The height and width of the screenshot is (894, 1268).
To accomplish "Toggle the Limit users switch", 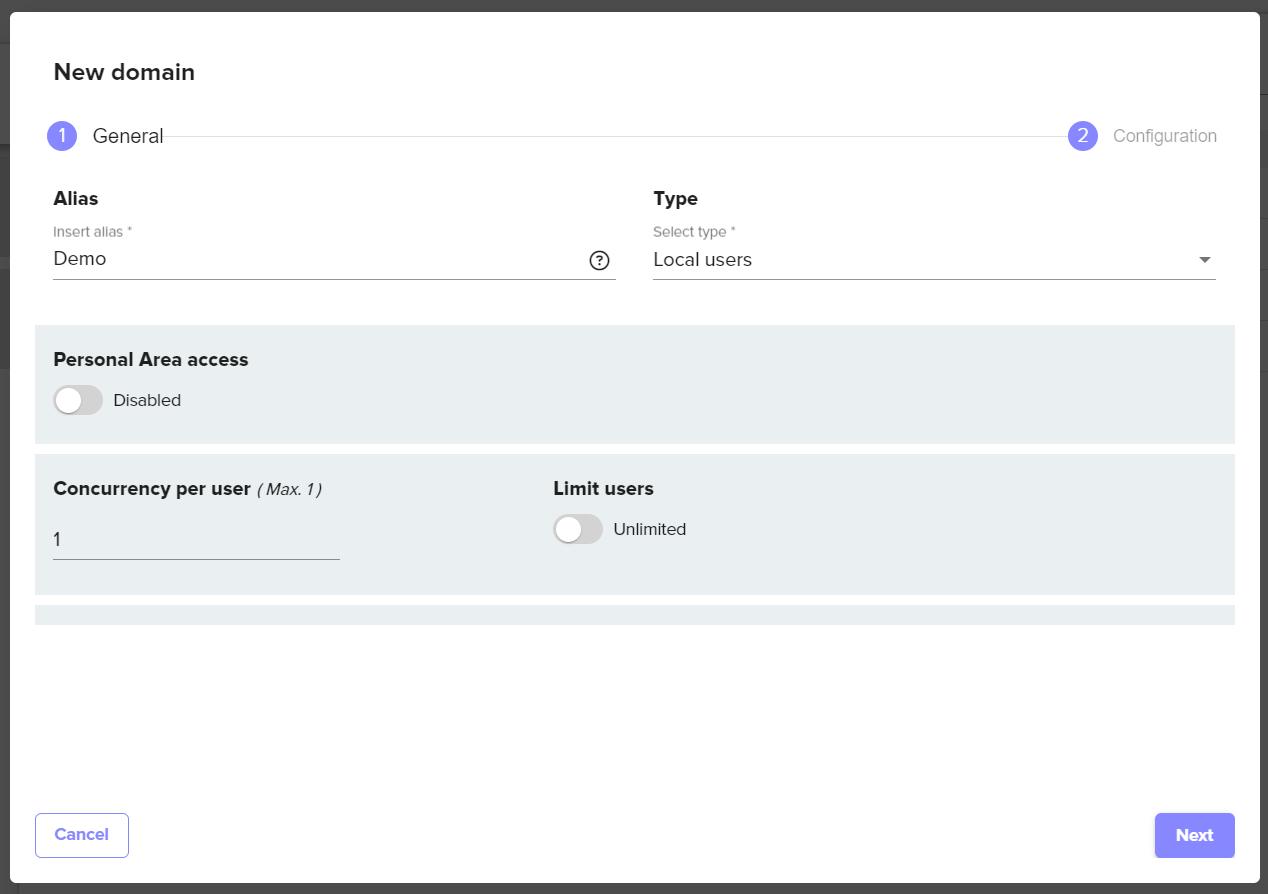I will (578, 529).
